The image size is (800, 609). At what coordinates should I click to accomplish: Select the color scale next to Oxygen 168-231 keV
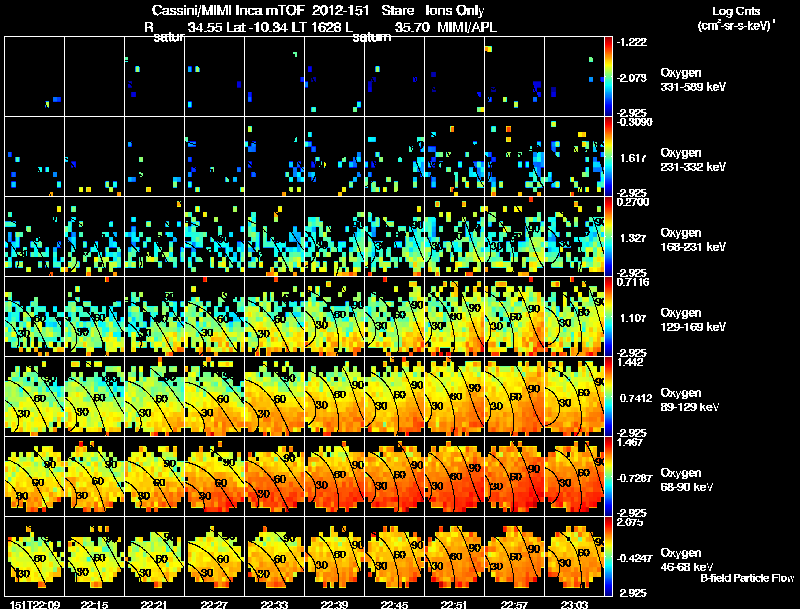pyautogui.click(x=608, y=236)
